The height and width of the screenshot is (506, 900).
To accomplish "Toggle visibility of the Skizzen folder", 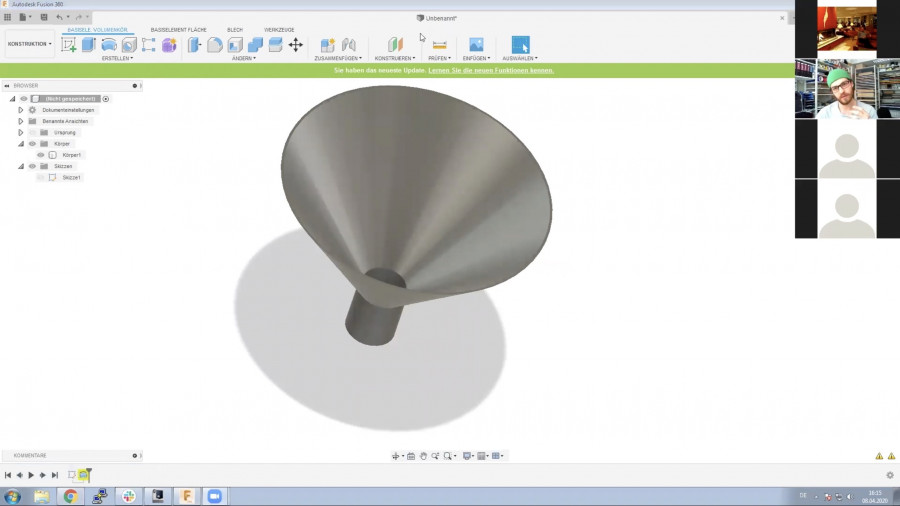I will pos(32,166).
